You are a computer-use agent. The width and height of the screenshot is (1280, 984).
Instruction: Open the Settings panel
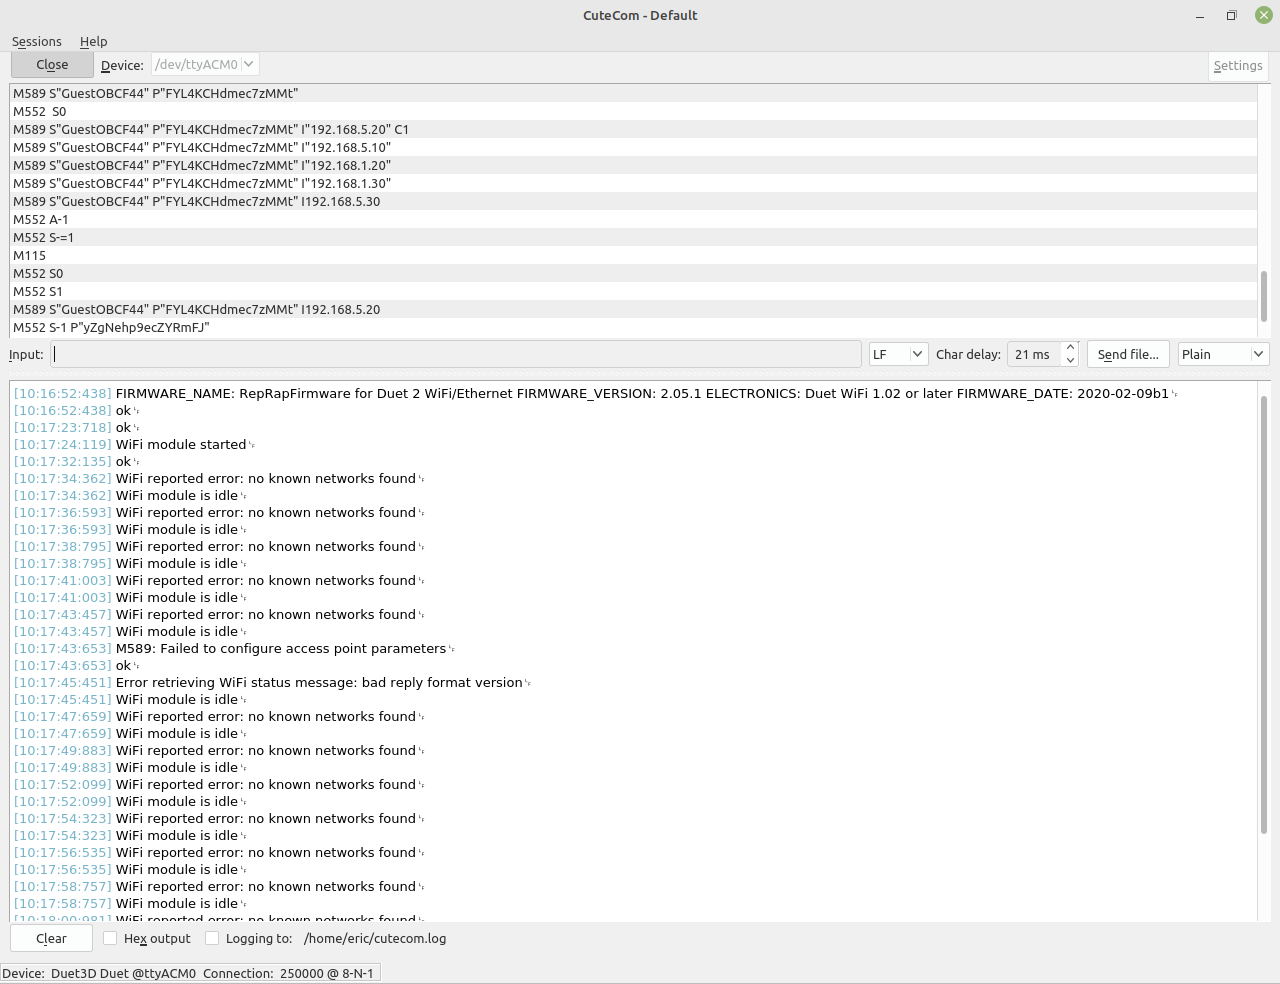[1238, 65]
